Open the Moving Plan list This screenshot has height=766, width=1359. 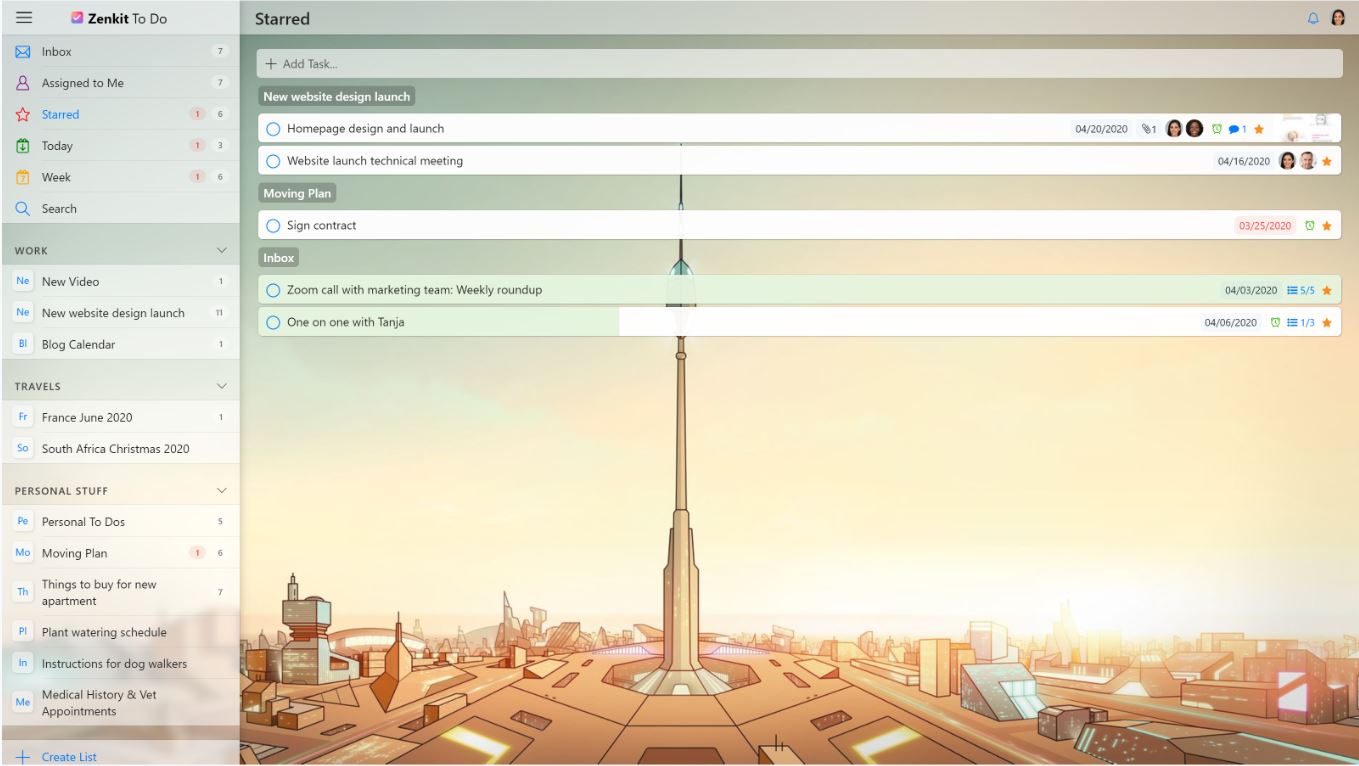pyautogui.click(x=74, y=553)
